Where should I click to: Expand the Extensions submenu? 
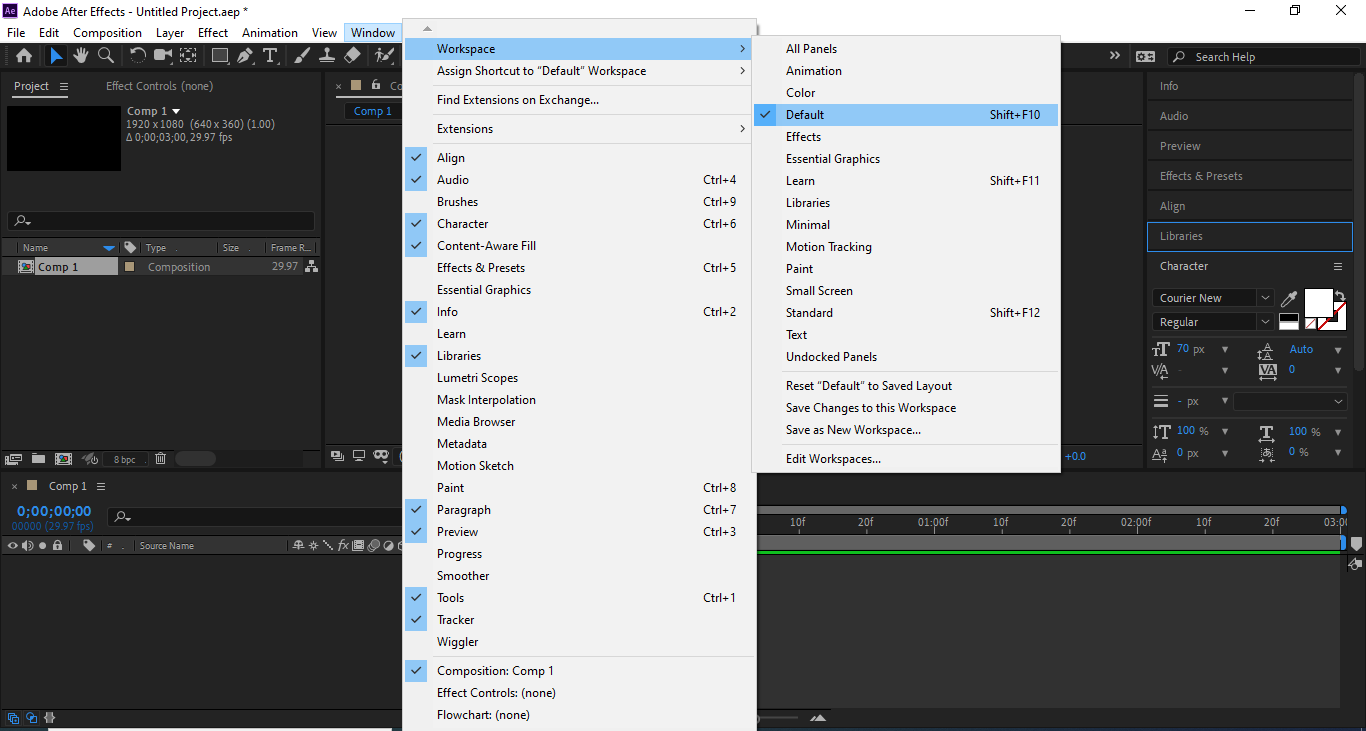point(578,129)
